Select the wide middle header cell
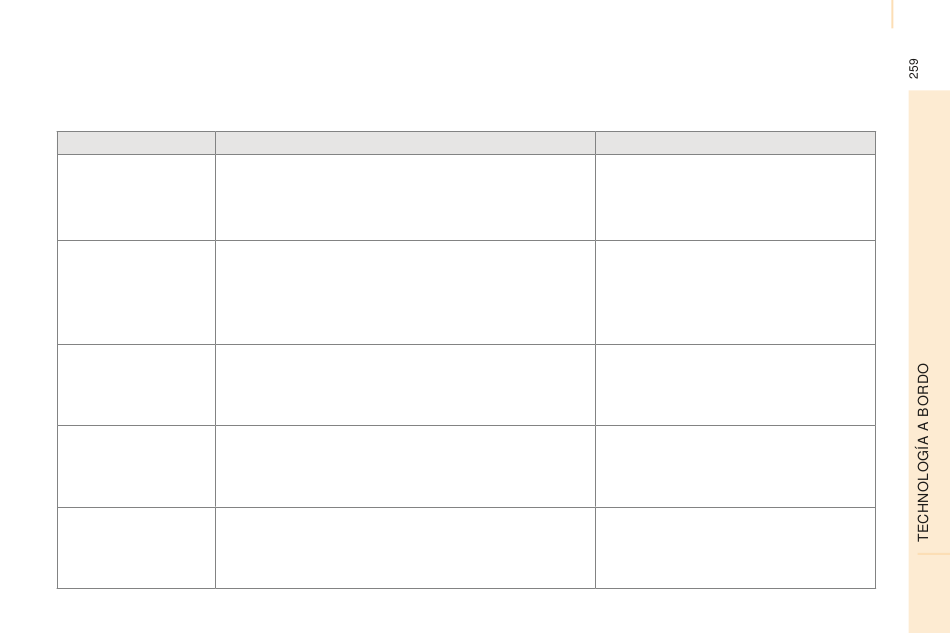The height and width of the screenshot is (633, 950). click(x=405, y=143)
